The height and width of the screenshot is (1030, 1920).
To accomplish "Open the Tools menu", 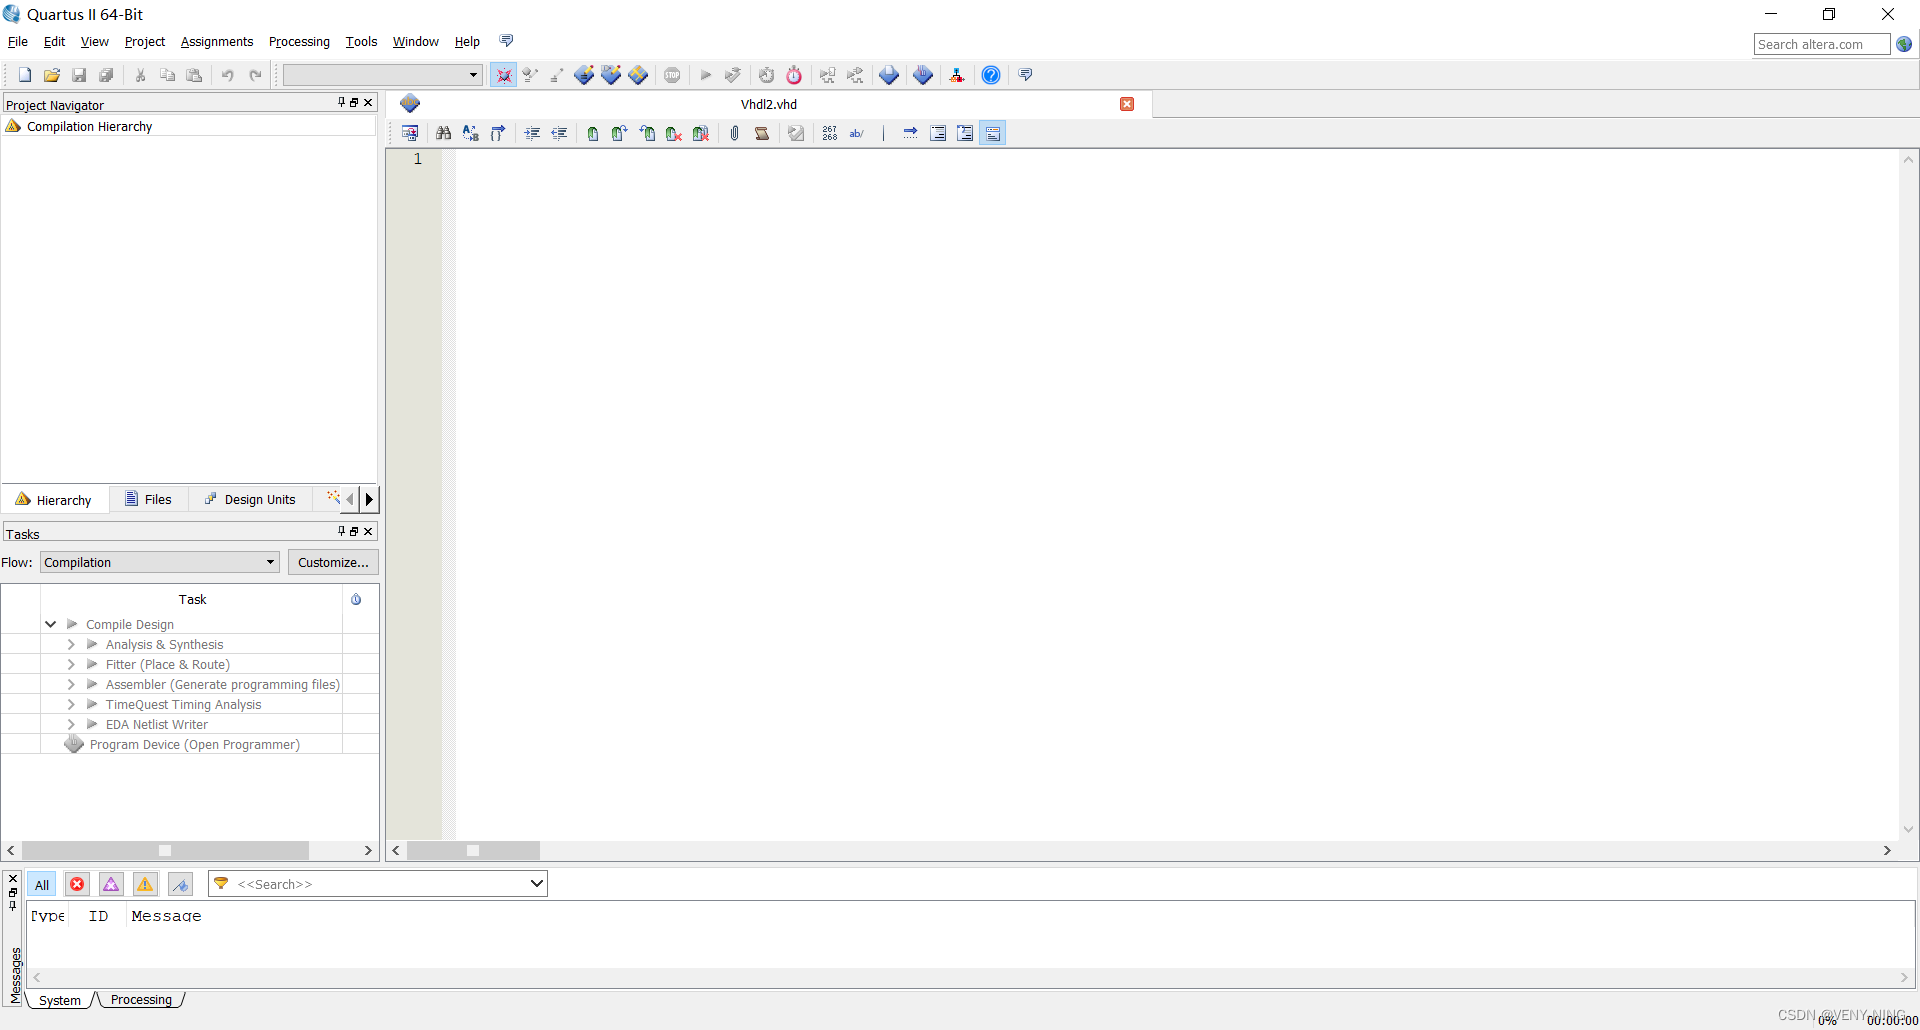I will 361,42.
